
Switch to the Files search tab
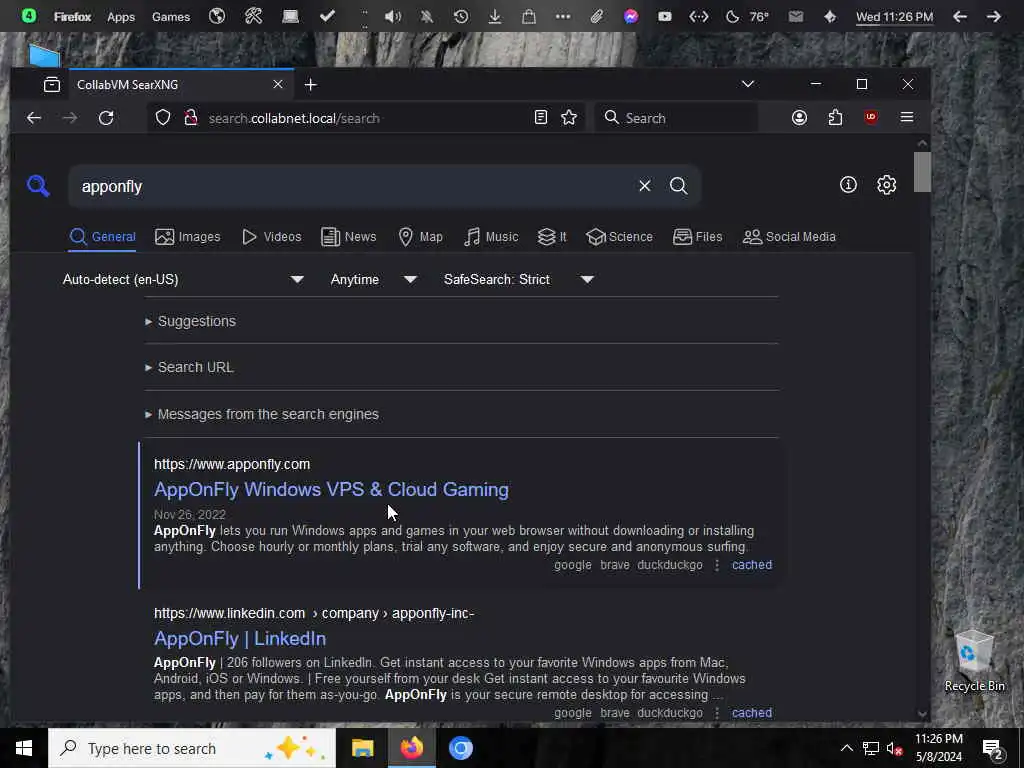point(697,236)
